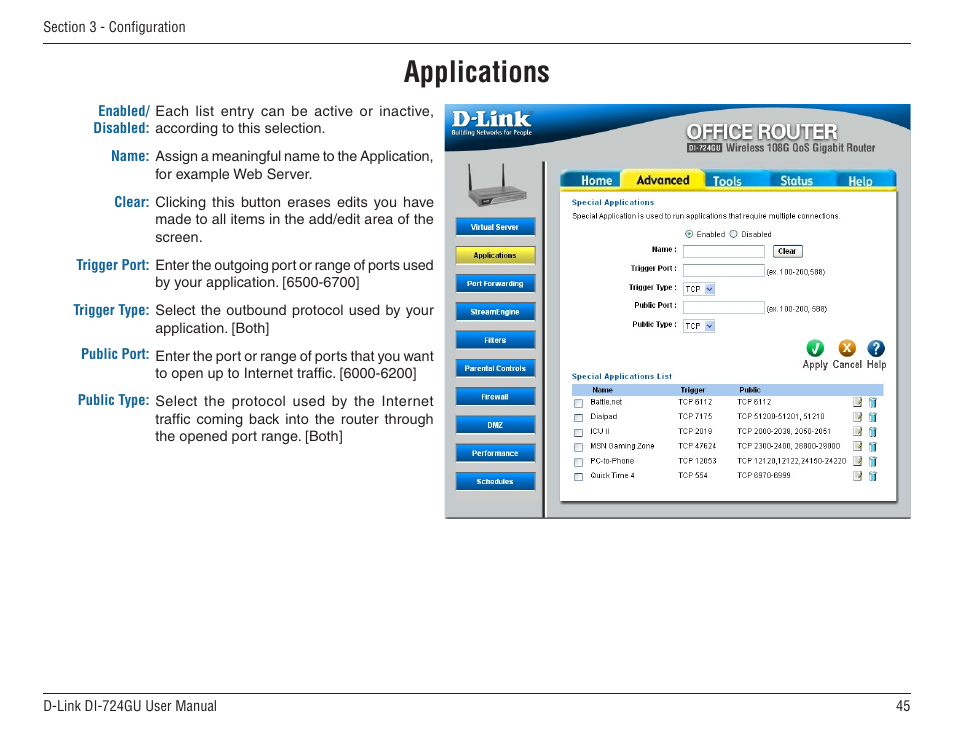Open the StreamEngine page

(x=495, y=312)
